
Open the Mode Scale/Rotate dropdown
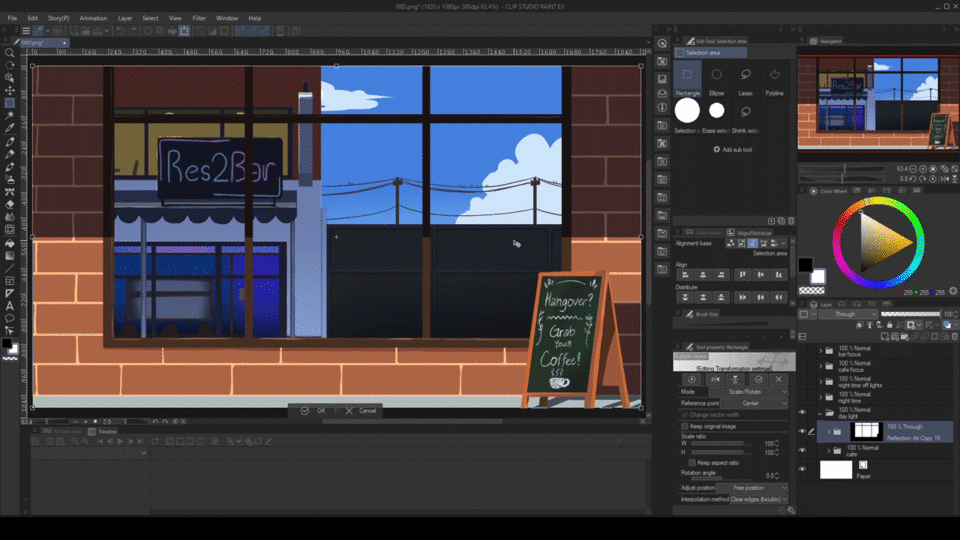tap(750, 391)
